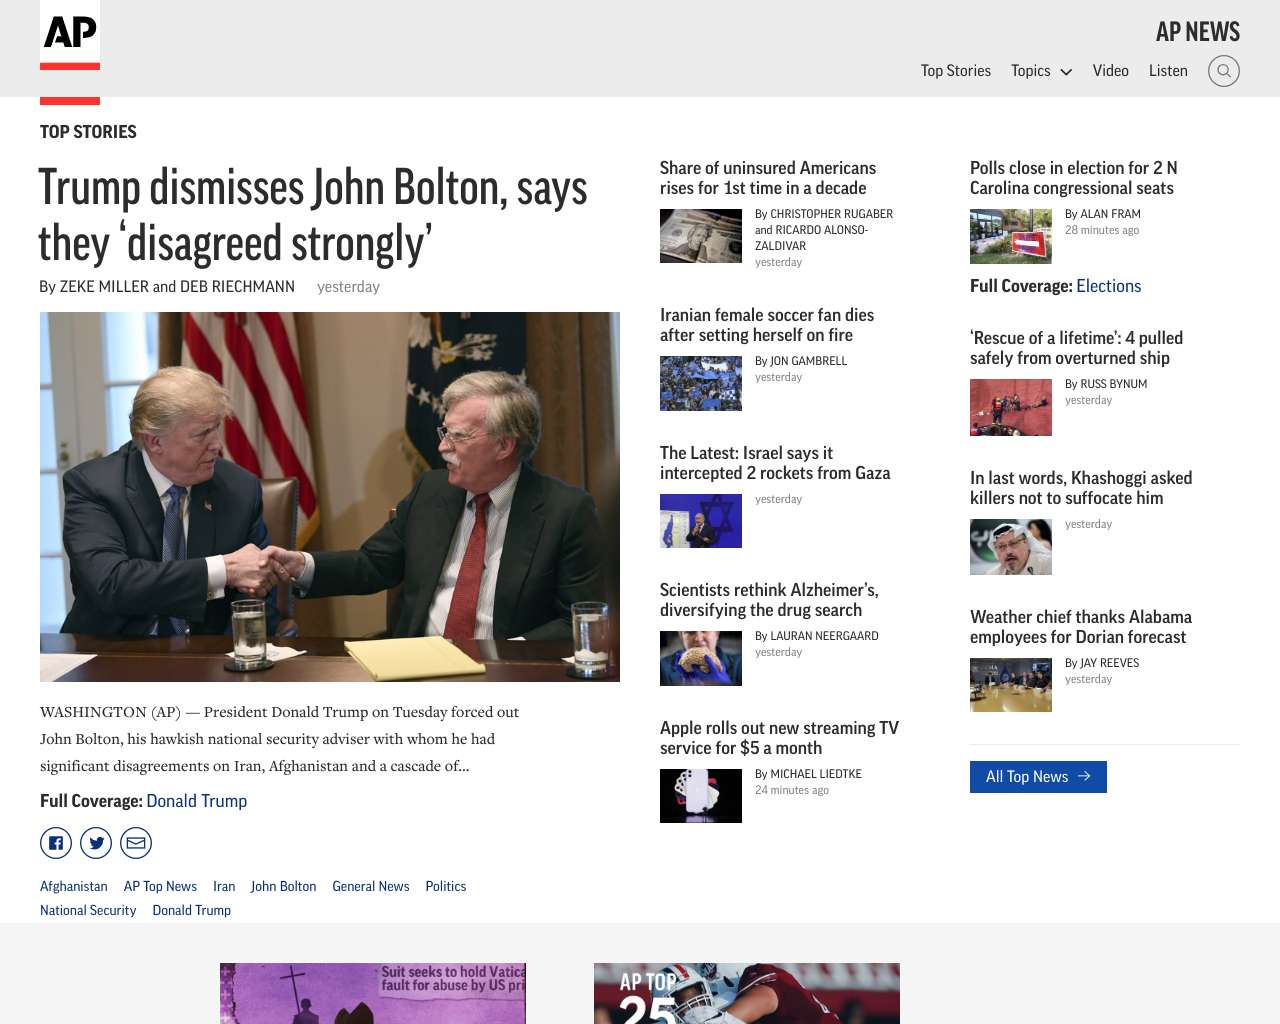Click main story WASHINGTON (AP) summary text

(280, 739)
